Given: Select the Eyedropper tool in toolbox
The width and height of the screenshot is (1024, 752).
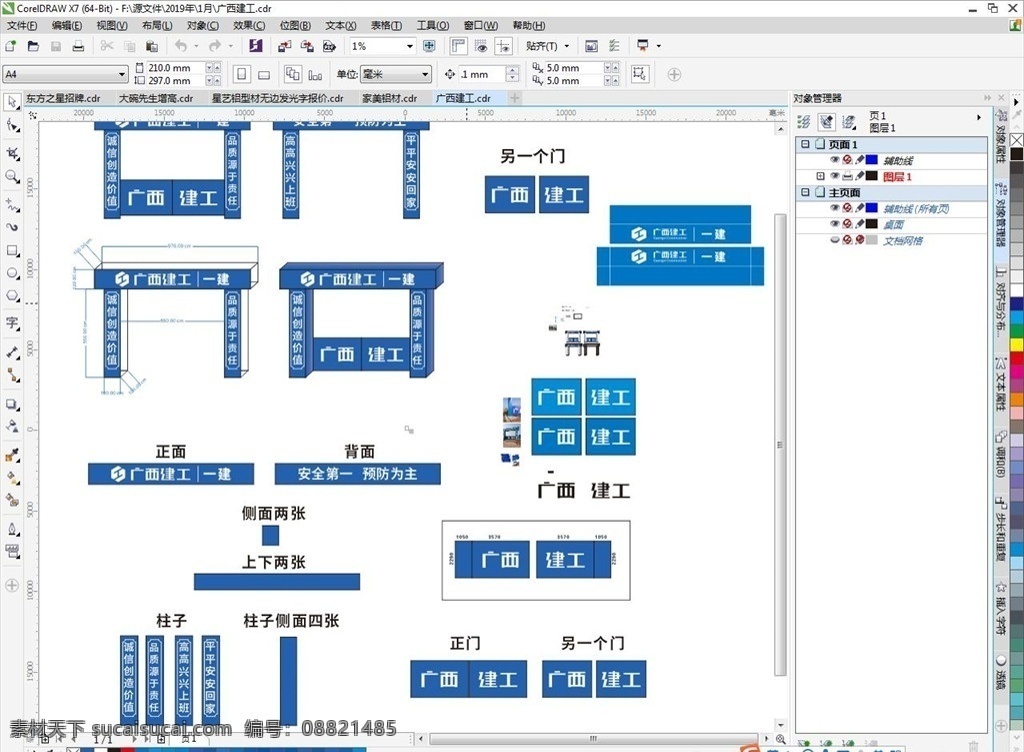Looking at the screenshot, I should (x=12, y=456).
